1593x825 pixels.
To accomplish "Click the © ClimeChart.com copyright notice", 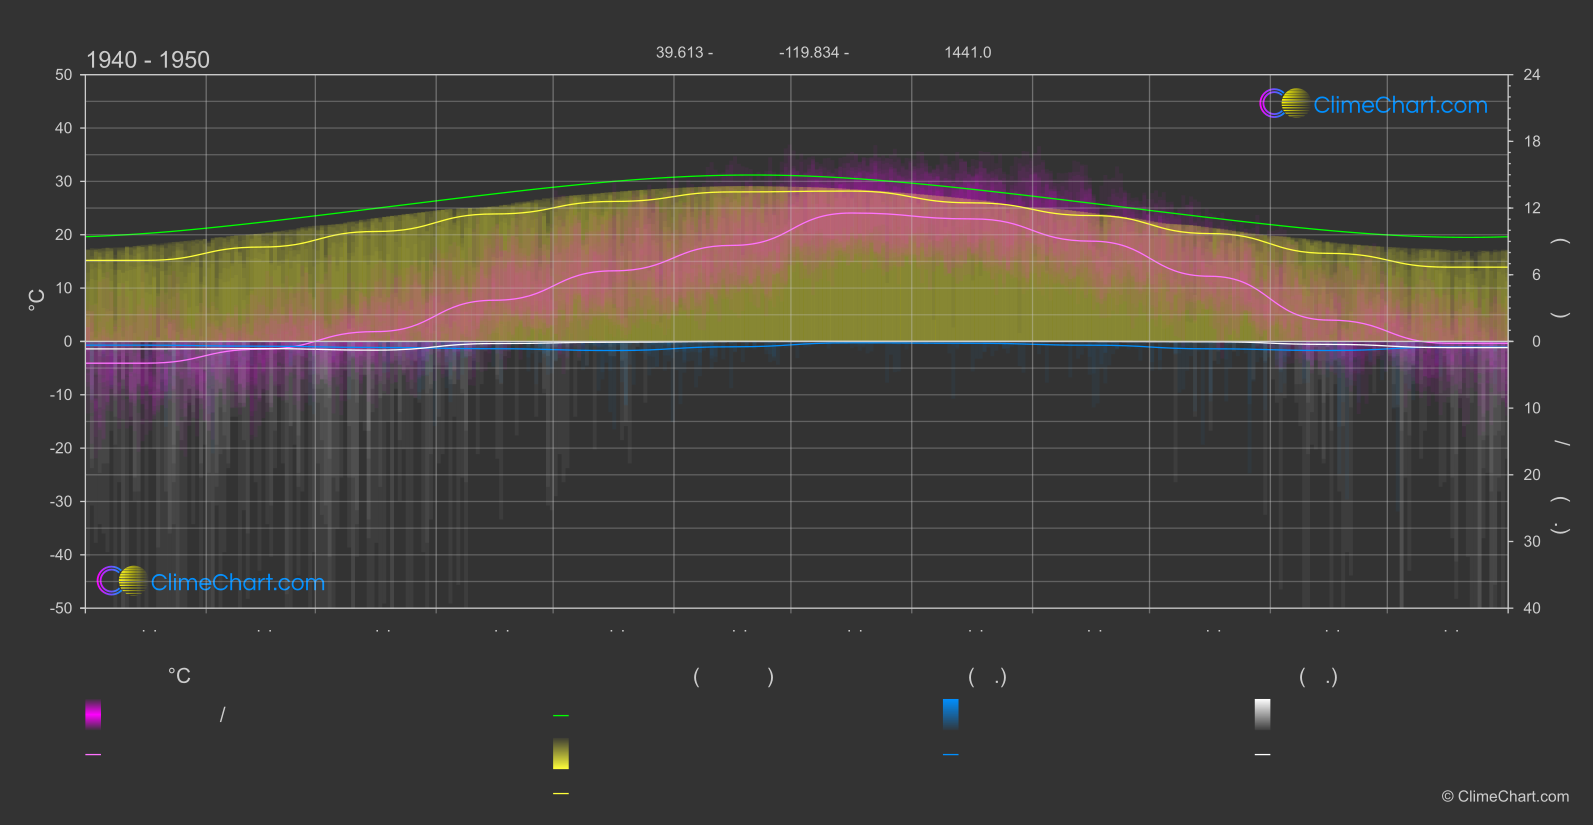I will 1505,796.
